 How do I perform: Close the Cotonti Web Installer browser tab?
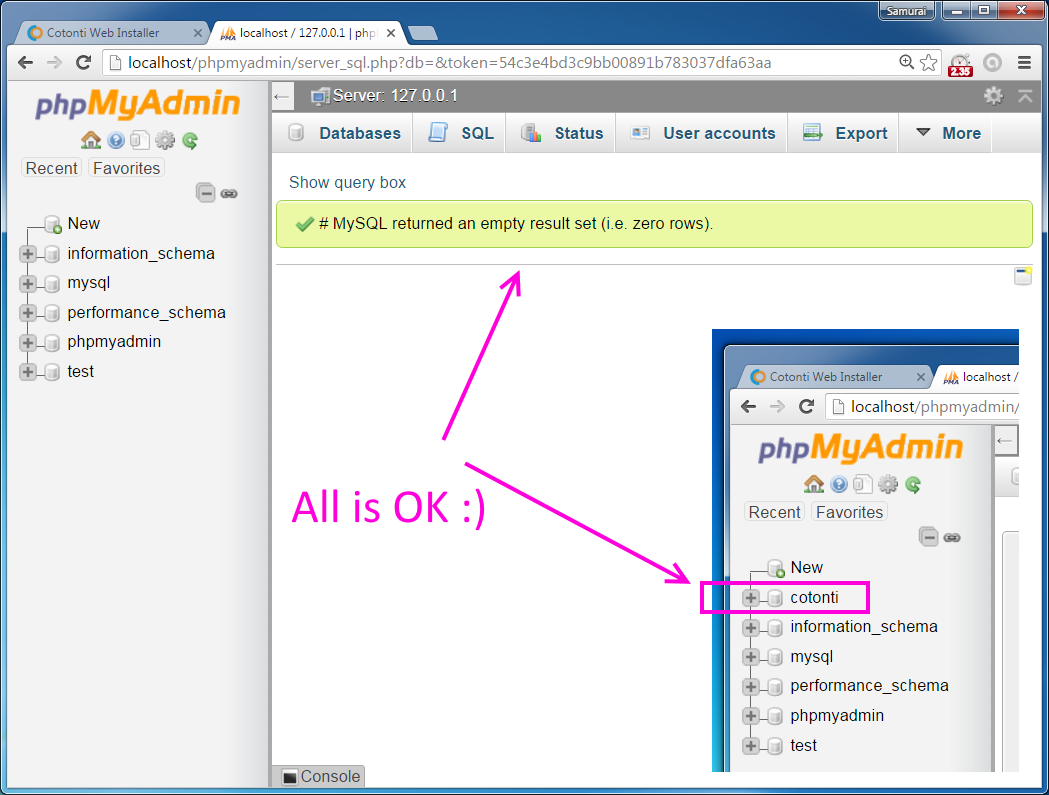coord(197,33)
